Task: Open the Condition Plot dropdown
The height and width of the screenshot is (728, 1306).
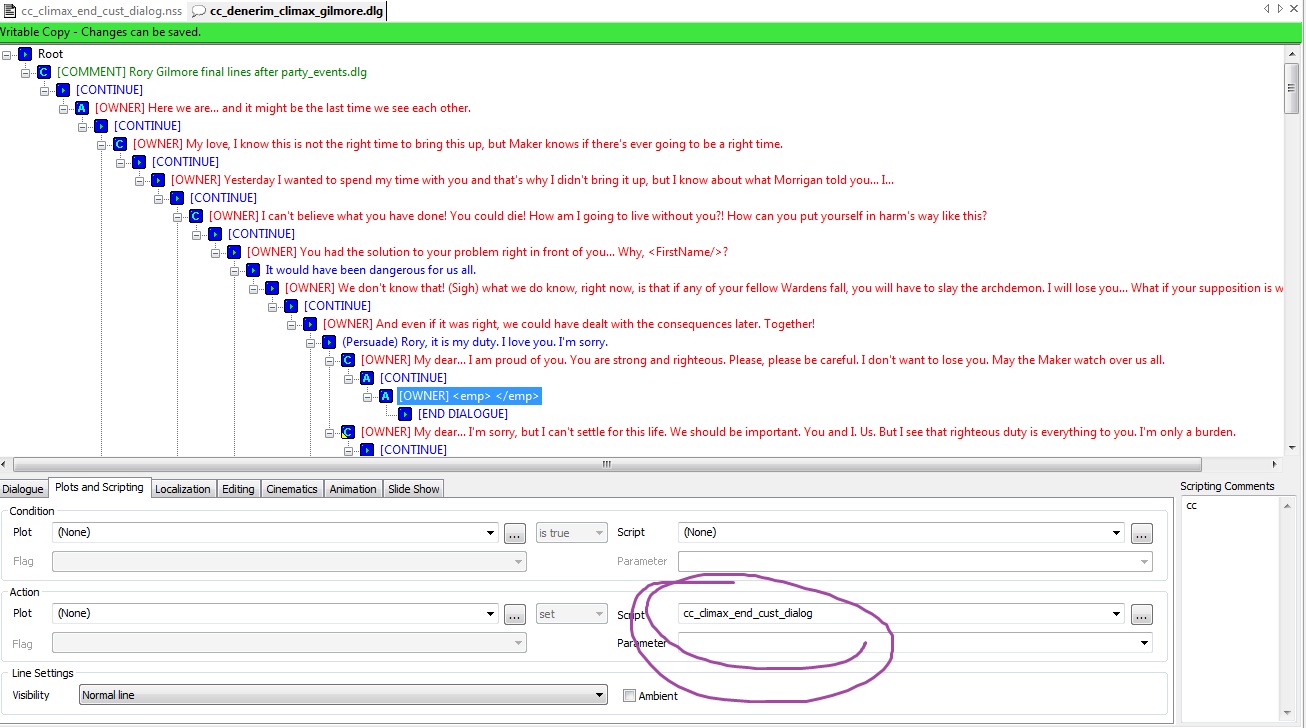Action: pyautogui.click(x=489, y=533)
